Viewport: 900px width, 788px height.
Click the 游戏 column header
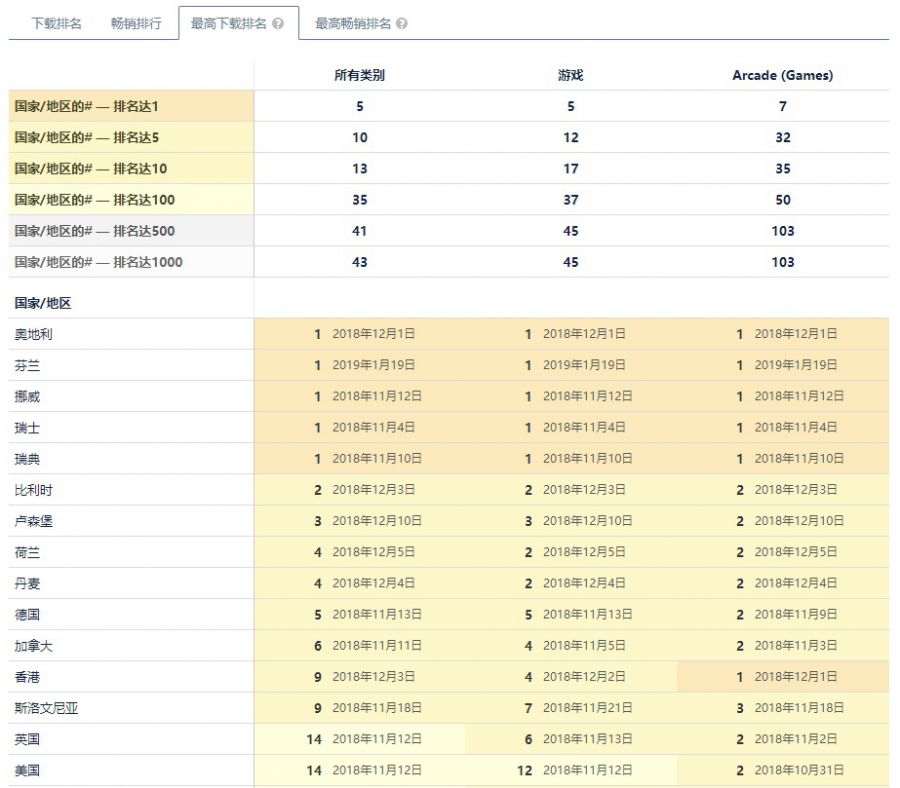pos(571,75)
